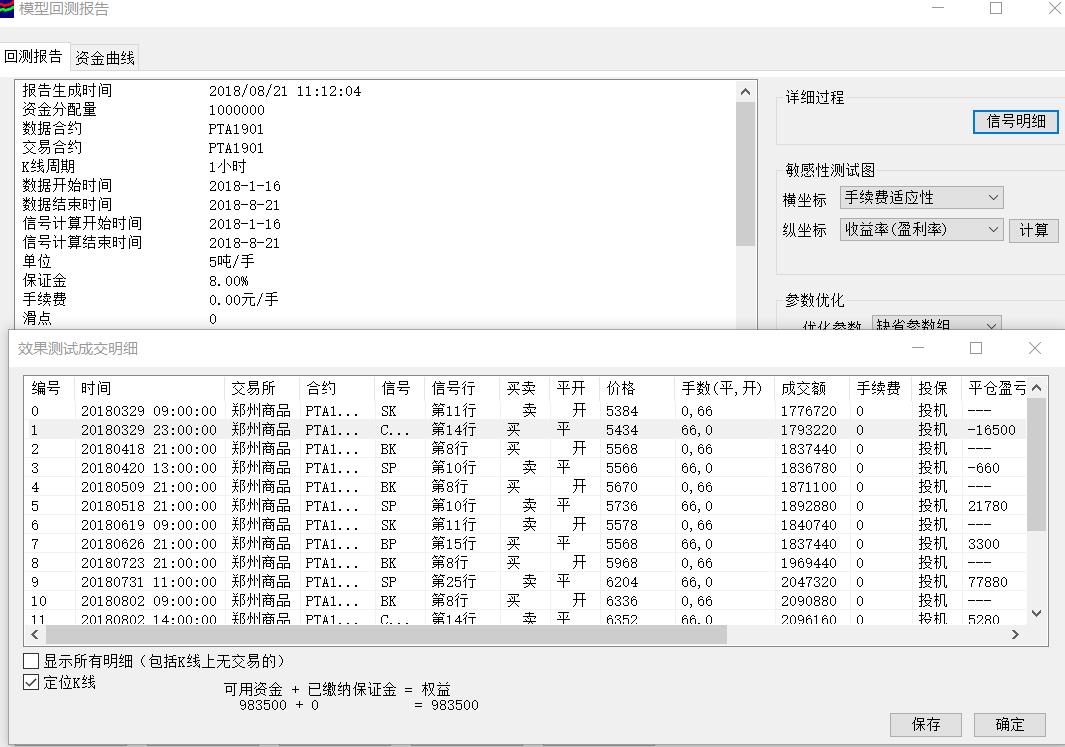The height and width of the screenshot is (747, 1065).
Task: Select trade row number 9 with profit 77880
Action: click(x=300, y=582)
